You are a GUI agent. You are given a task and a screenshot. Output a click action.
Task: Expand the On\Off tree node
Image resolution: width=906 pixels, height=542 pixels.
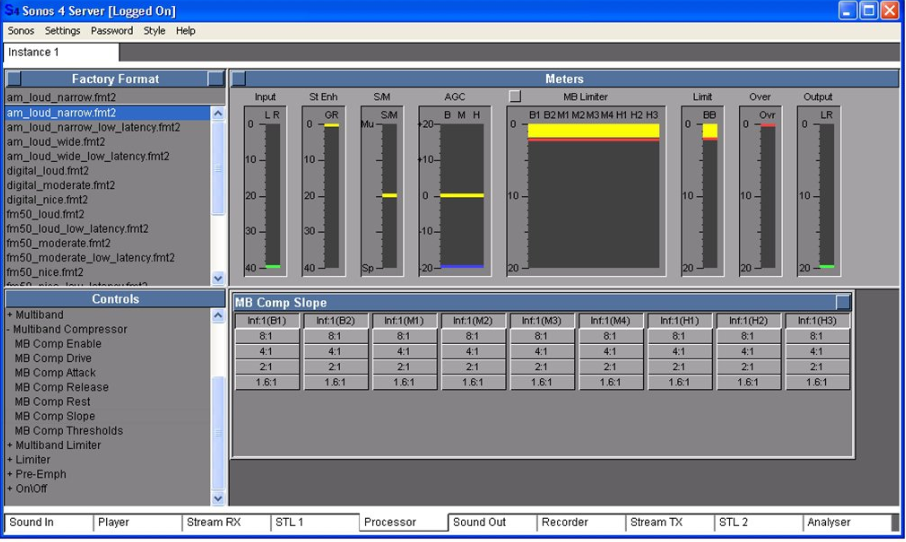click(10, 488)
